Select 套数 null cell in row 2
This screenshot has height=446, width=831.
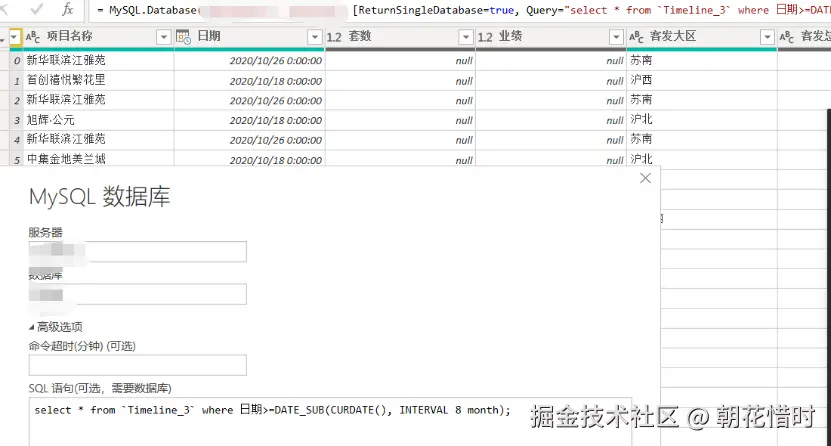[x=400, y=101]
